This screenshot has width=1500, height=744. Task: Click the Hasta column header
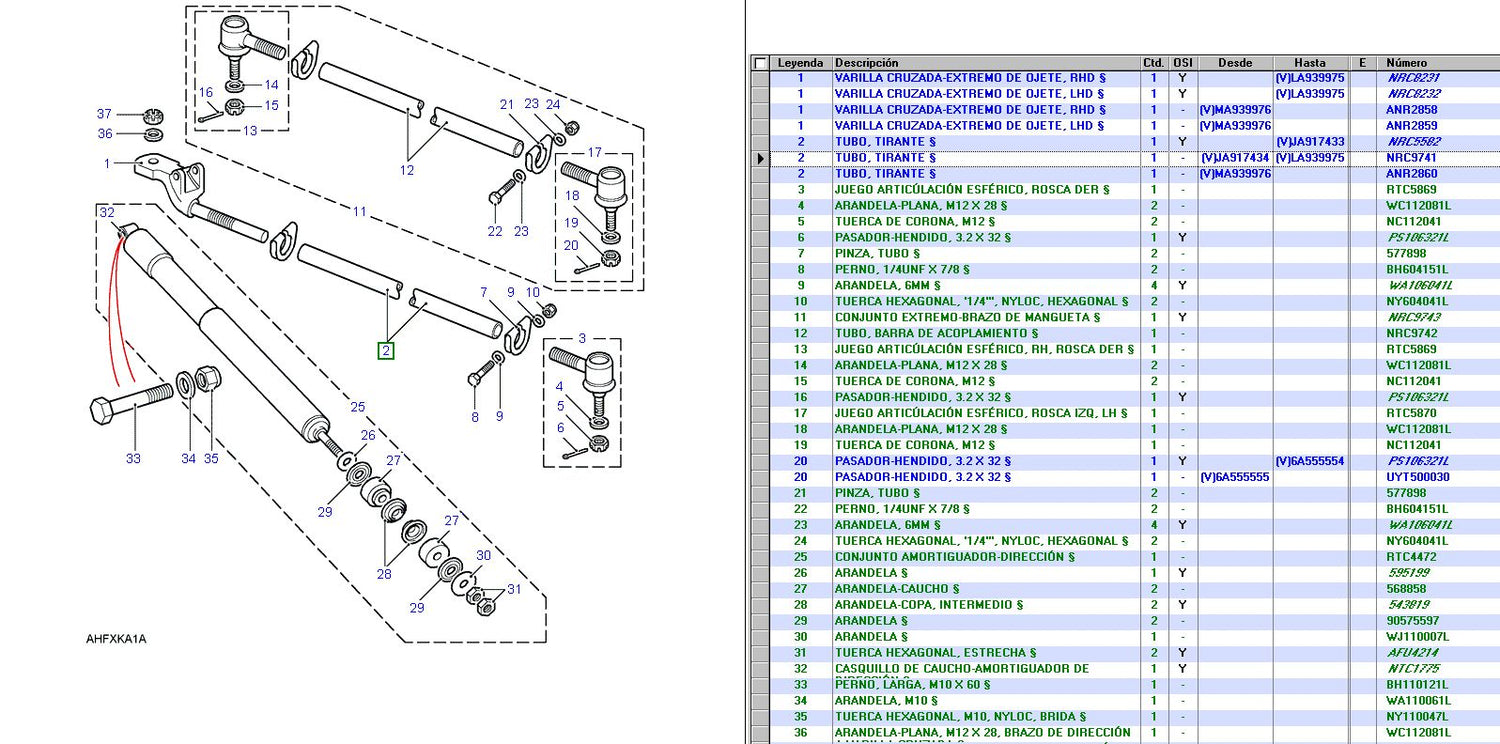click(x=1309, y=63)
